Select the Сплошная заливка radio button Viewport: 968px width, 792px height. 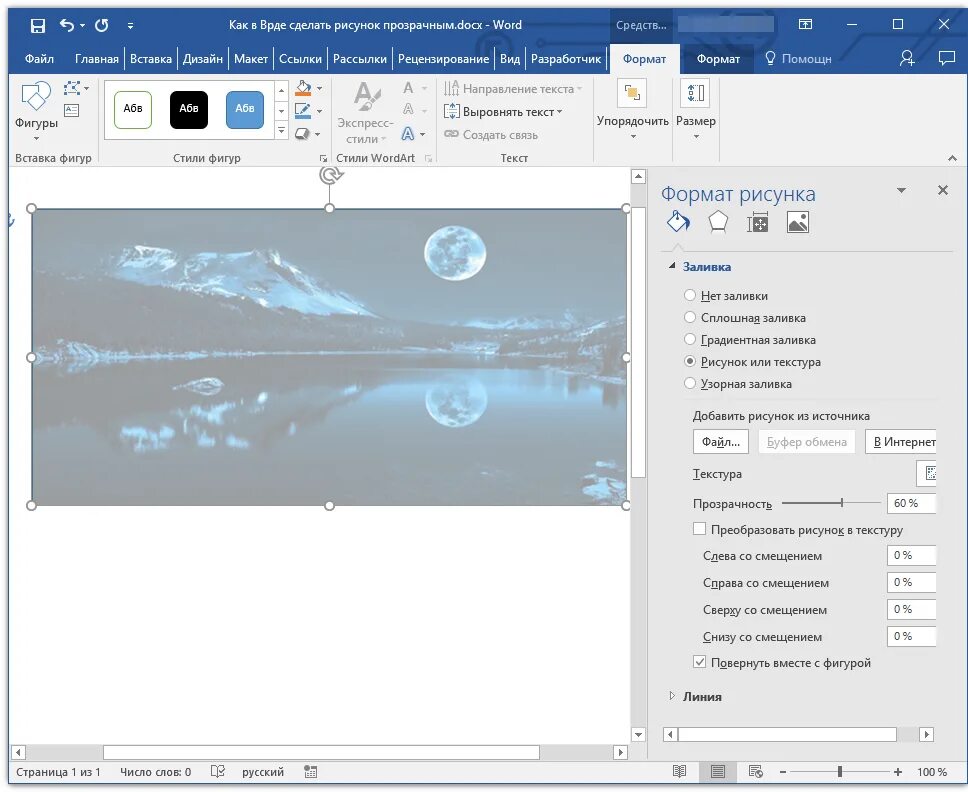690,317
